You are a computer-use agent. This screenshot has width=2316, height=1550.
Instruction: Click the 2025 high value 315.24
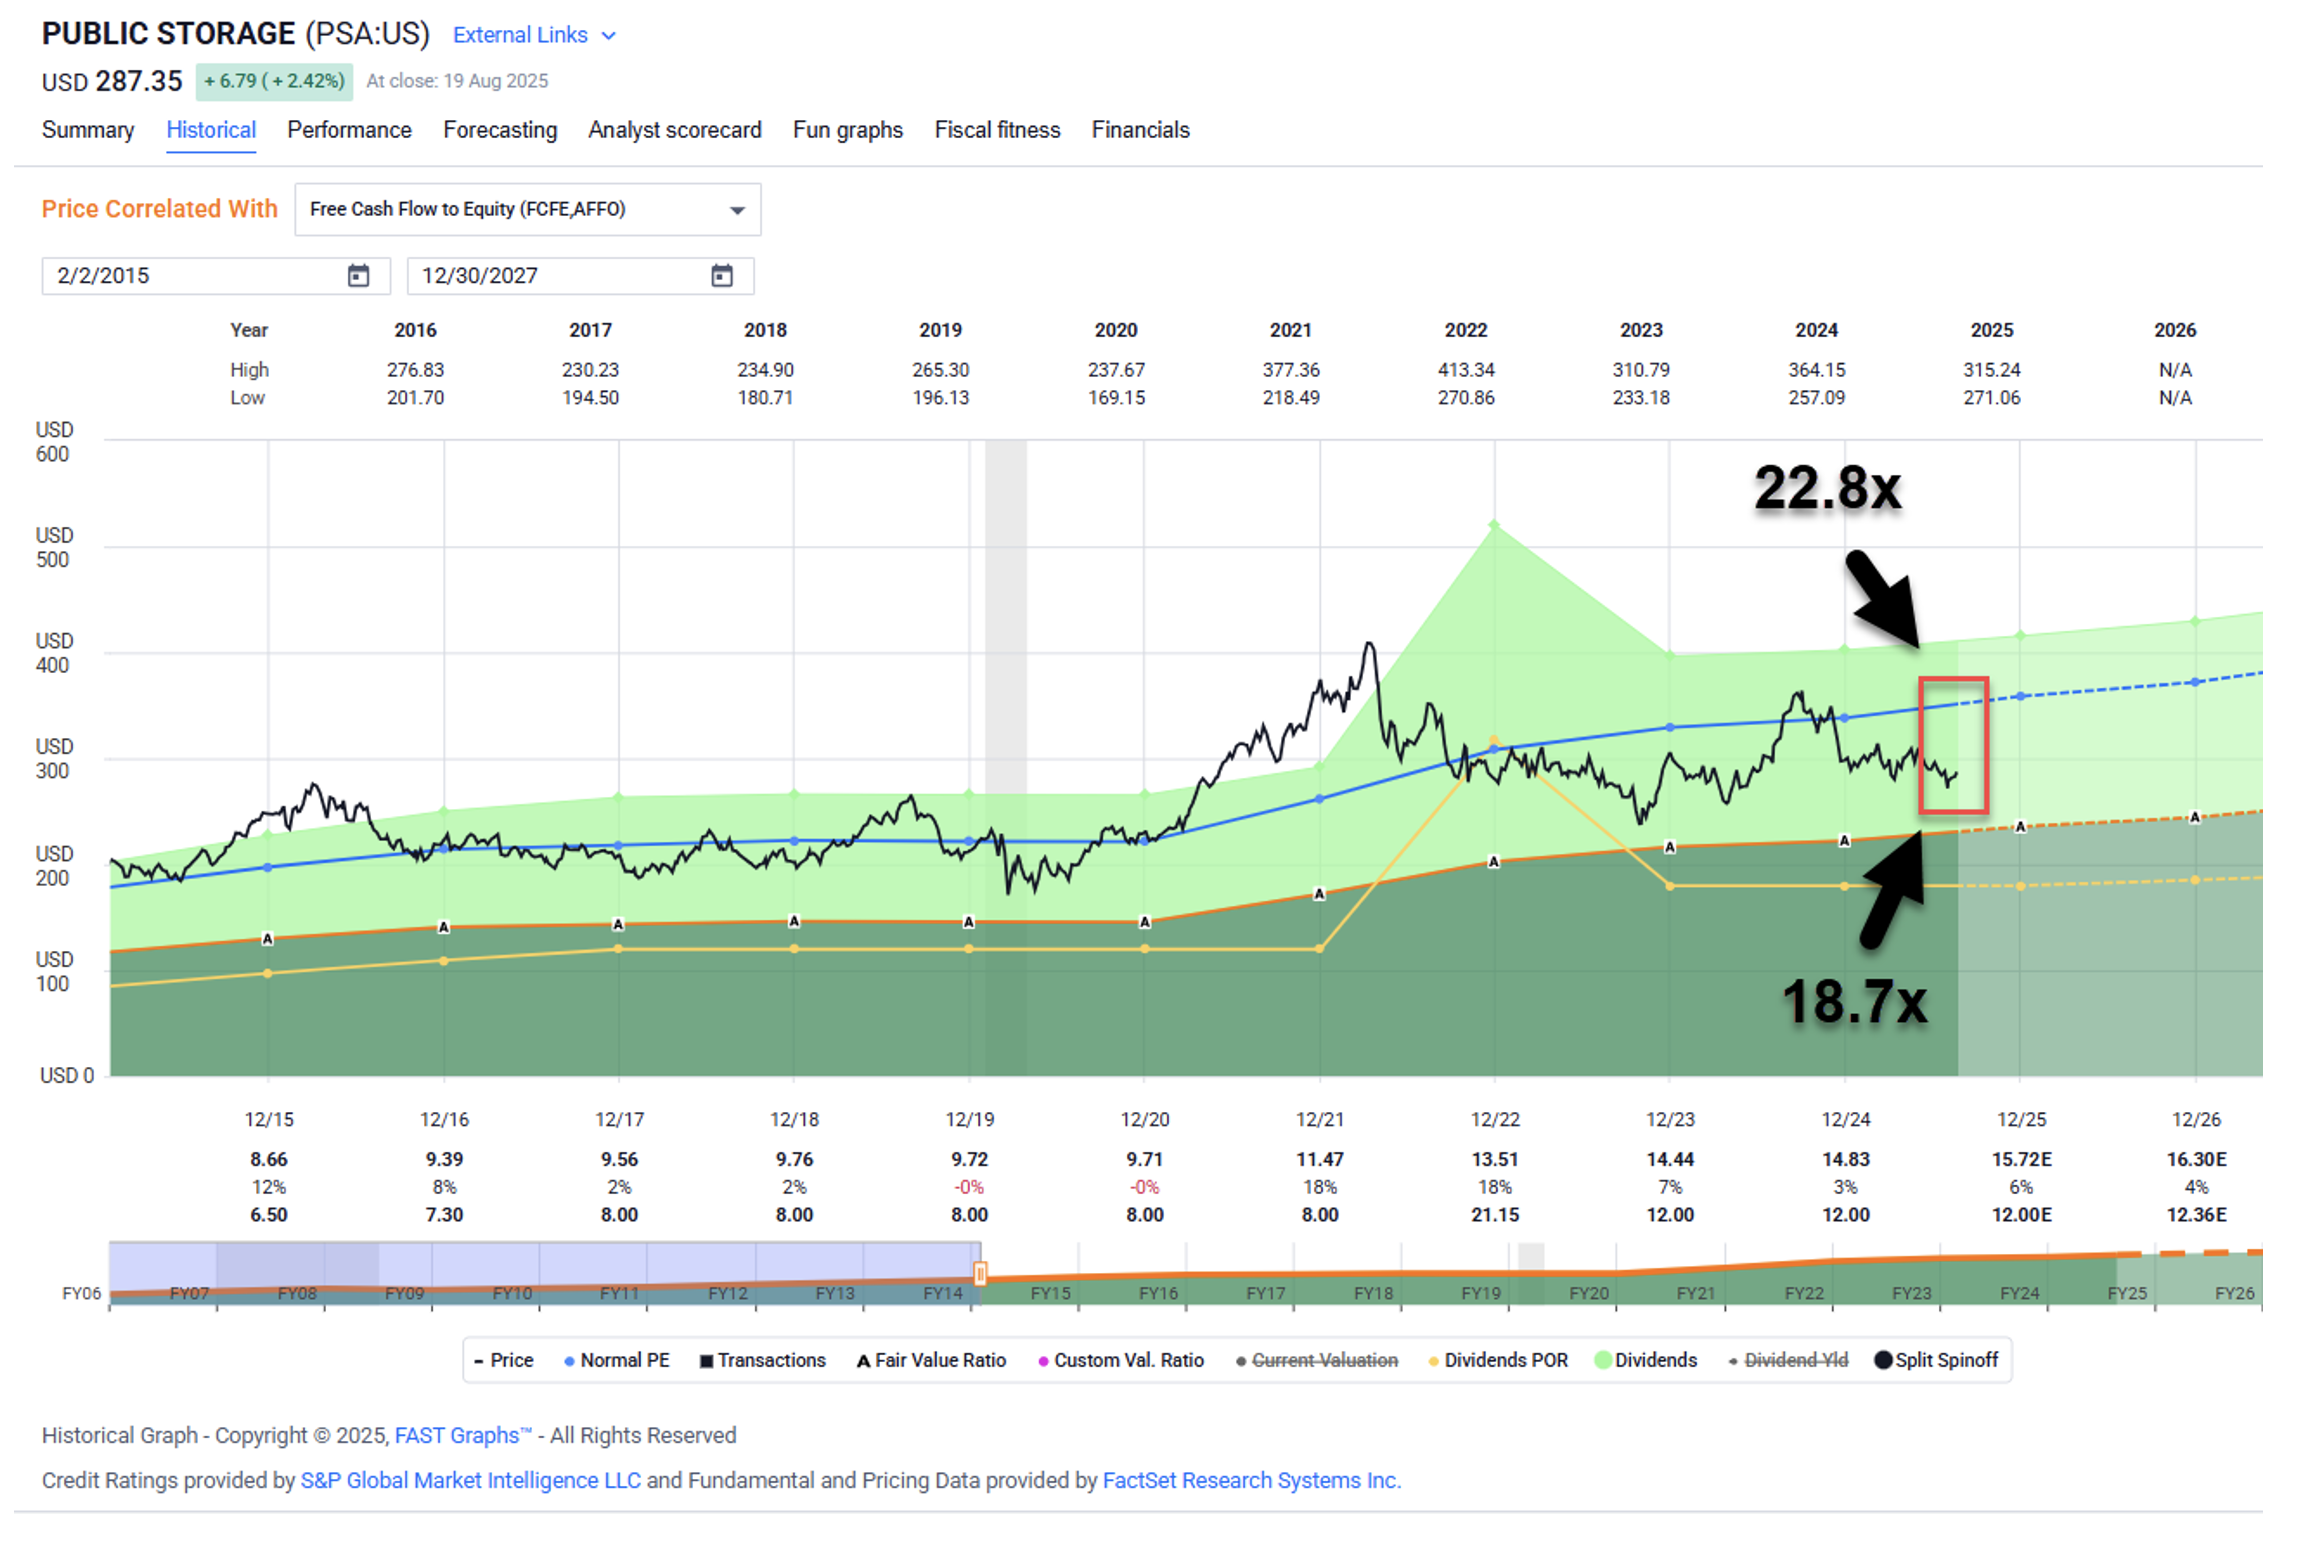(1991, 370)
